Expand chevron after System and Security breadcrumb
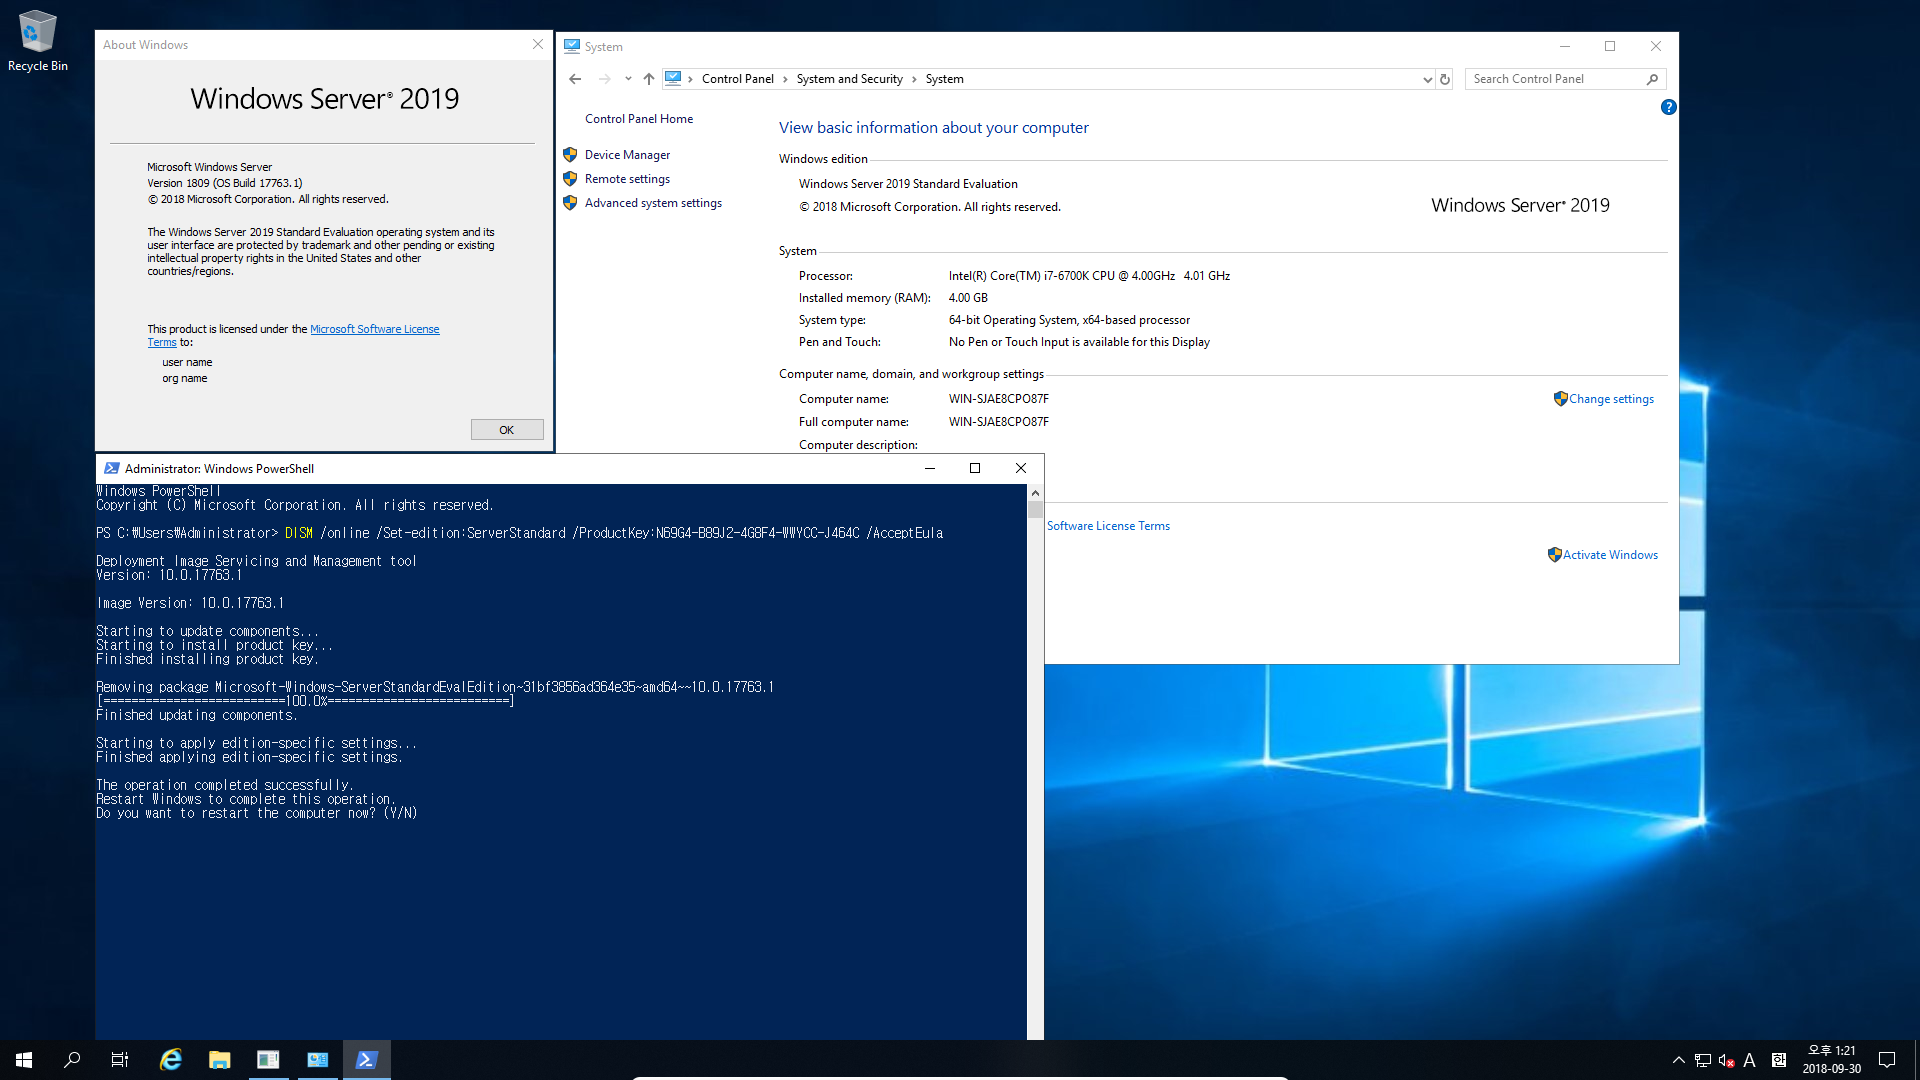This screenshot has height=1080, width=1920. (x=914, y=79)
